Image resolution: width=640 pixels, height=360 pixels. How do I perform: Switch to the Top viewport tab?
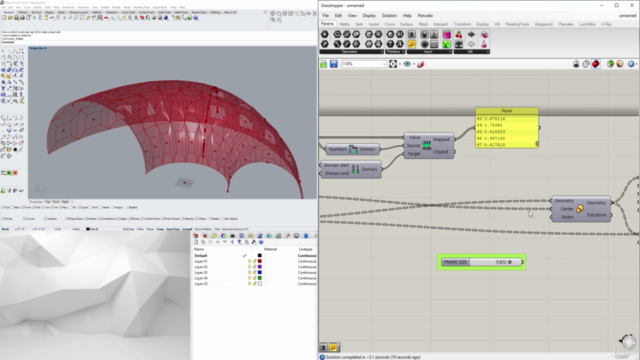(48, 202)
